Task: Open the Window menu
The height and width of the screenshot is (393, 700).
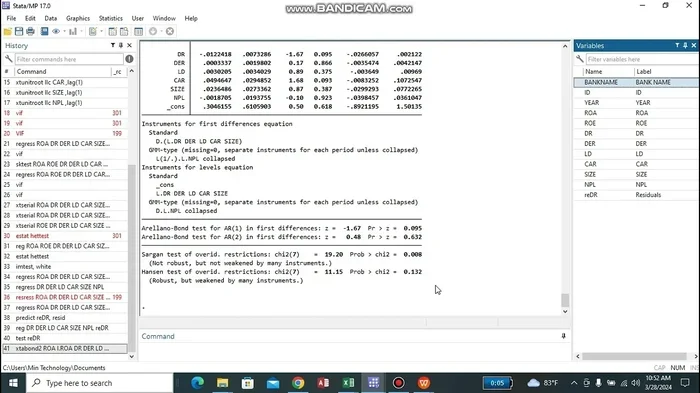Action: coord(164,18)
